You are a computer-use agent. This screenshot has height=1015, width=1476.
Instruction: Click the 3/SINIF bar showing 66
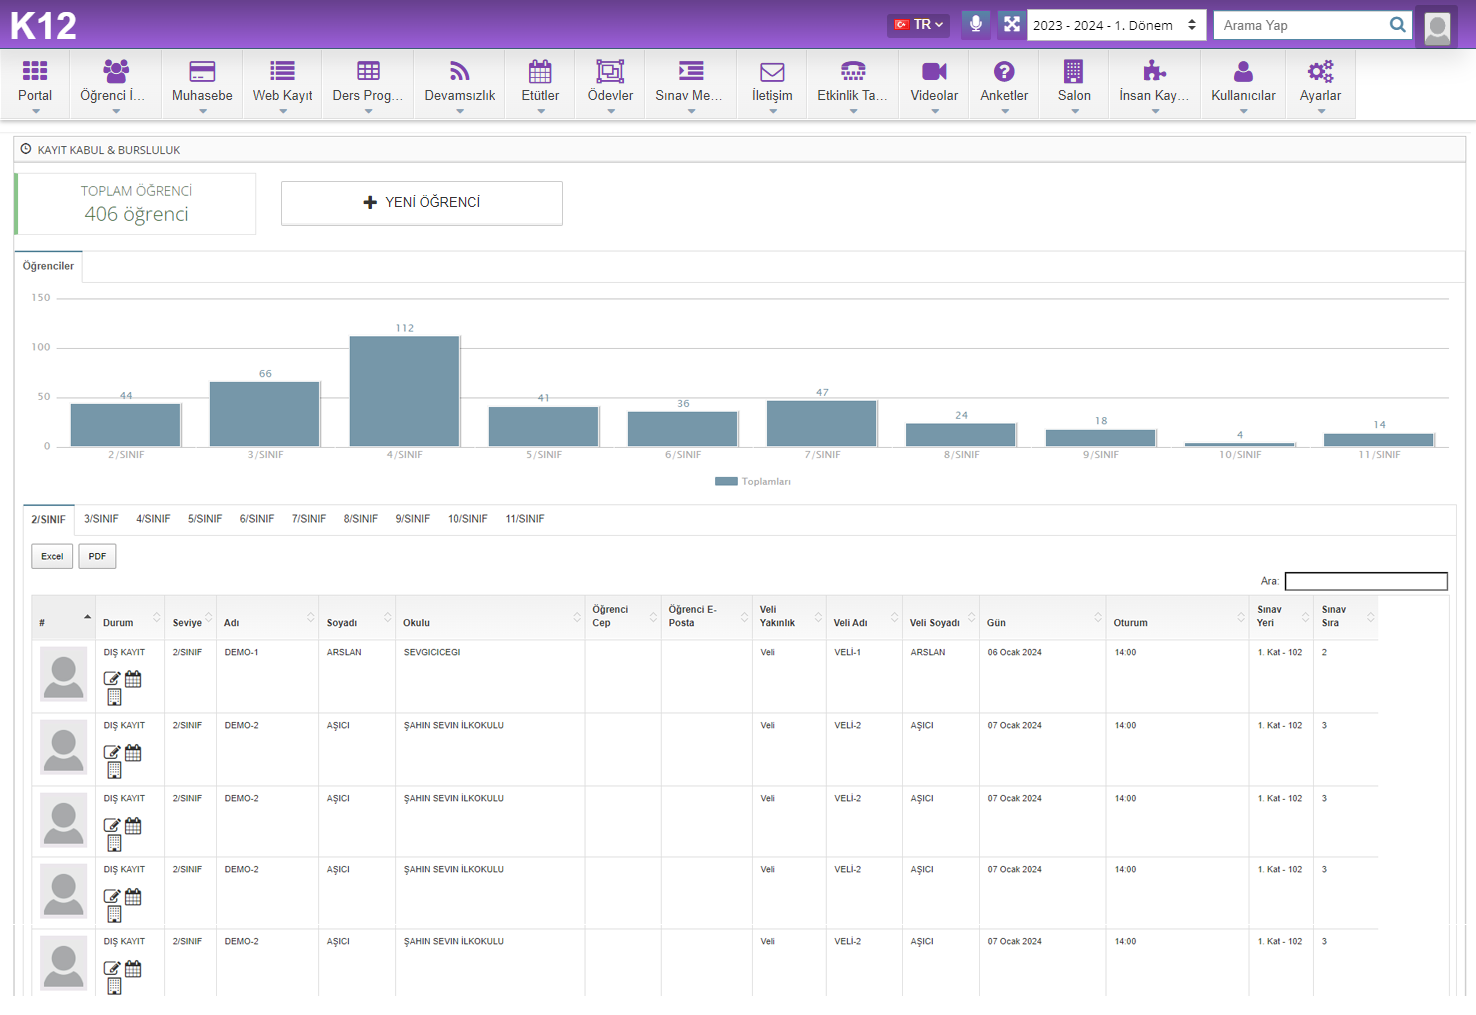coord(265,414)
